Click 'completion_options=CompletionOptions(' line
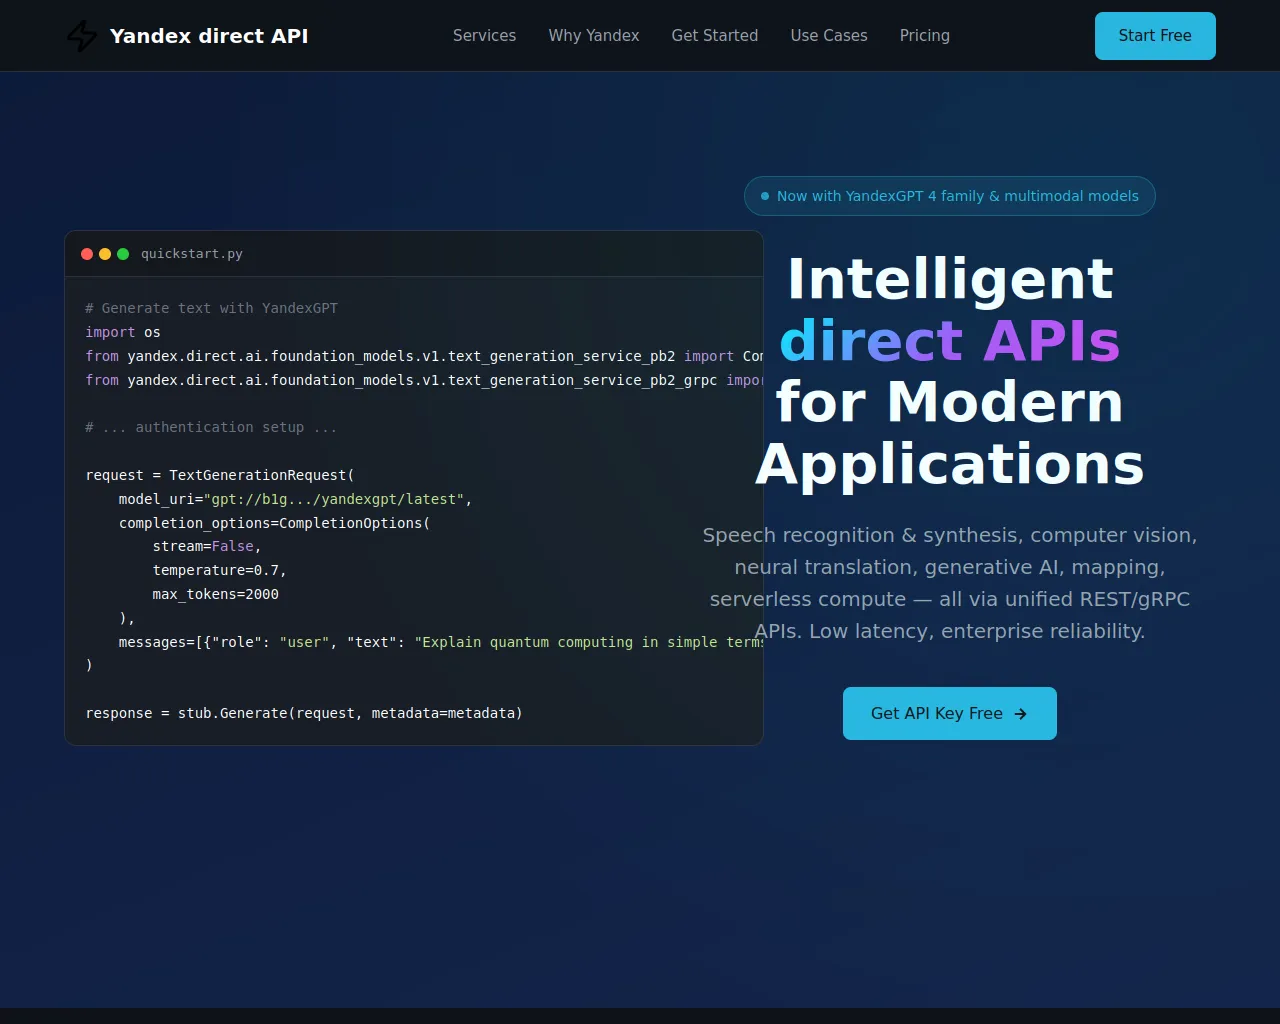Image resolution: width=1280 pixels, height=1024 pixels. (x=274, y=523)
